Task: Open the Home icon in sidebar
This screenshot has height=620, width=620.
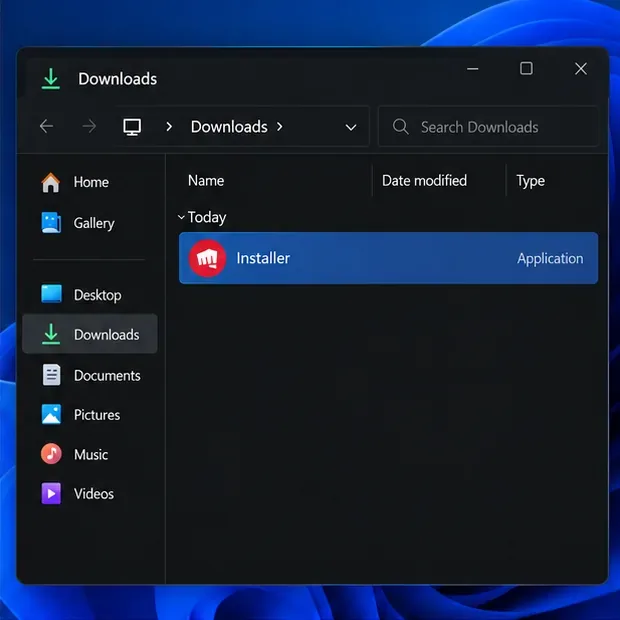Action: 51,182
